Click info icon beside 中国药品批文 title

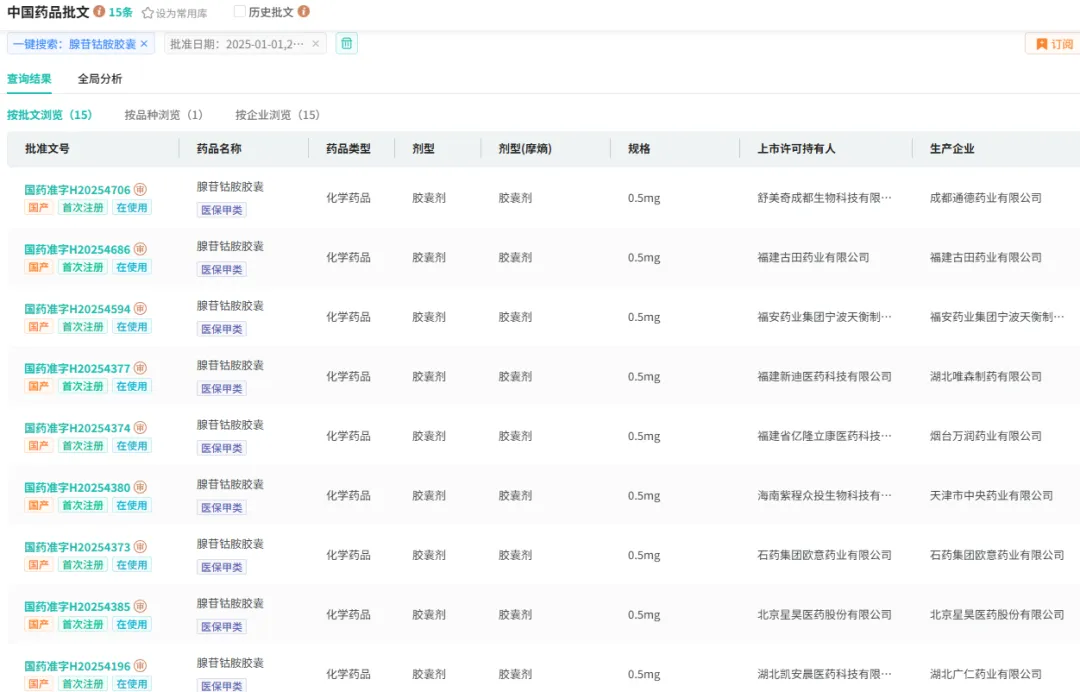coord(100,12)
